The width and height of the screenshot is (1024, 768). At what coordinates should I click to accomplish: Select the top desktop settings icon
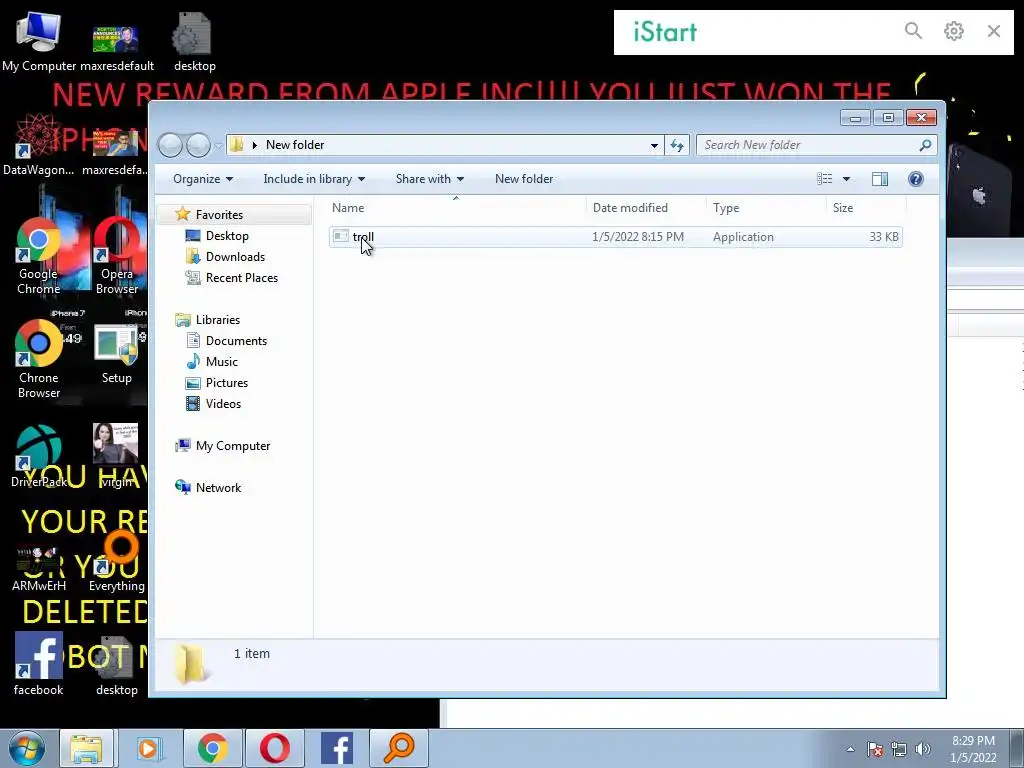194,40
